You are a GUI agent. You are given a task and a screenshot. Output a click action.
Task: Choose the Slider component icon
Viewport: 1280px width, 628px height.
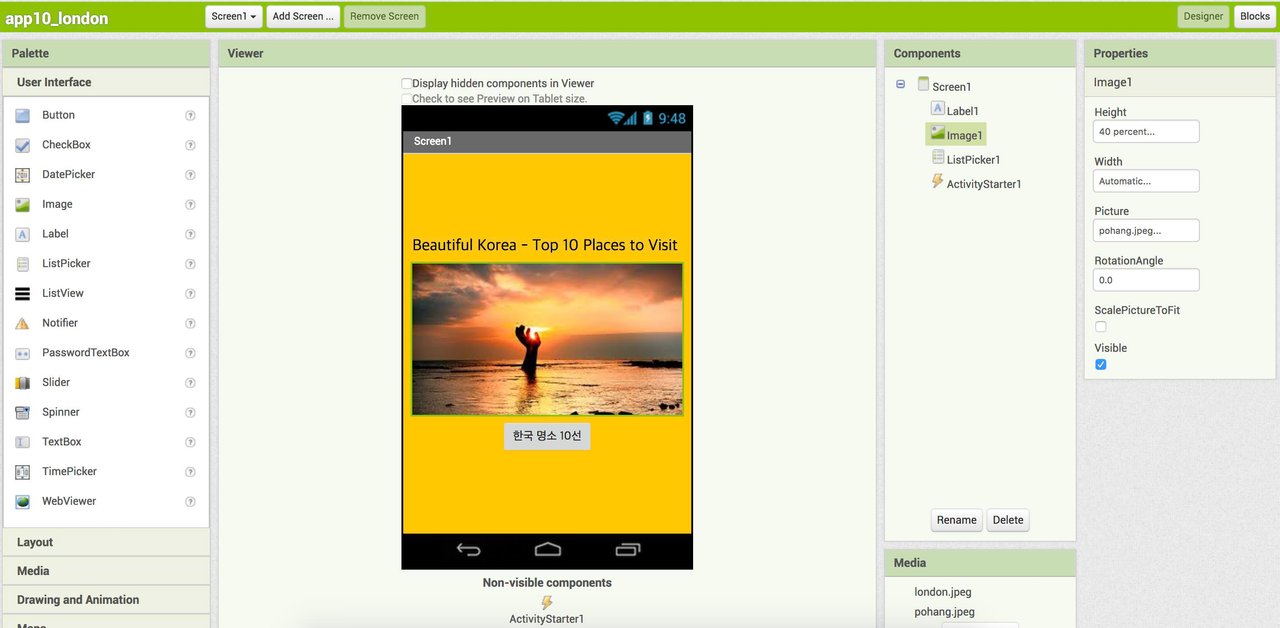tap(22, 383)
